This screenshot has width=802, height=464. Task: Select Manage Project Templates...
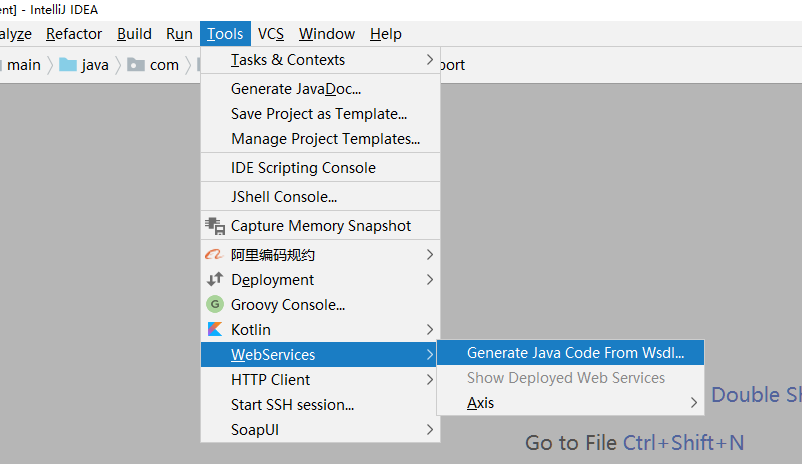click(320, 139)
